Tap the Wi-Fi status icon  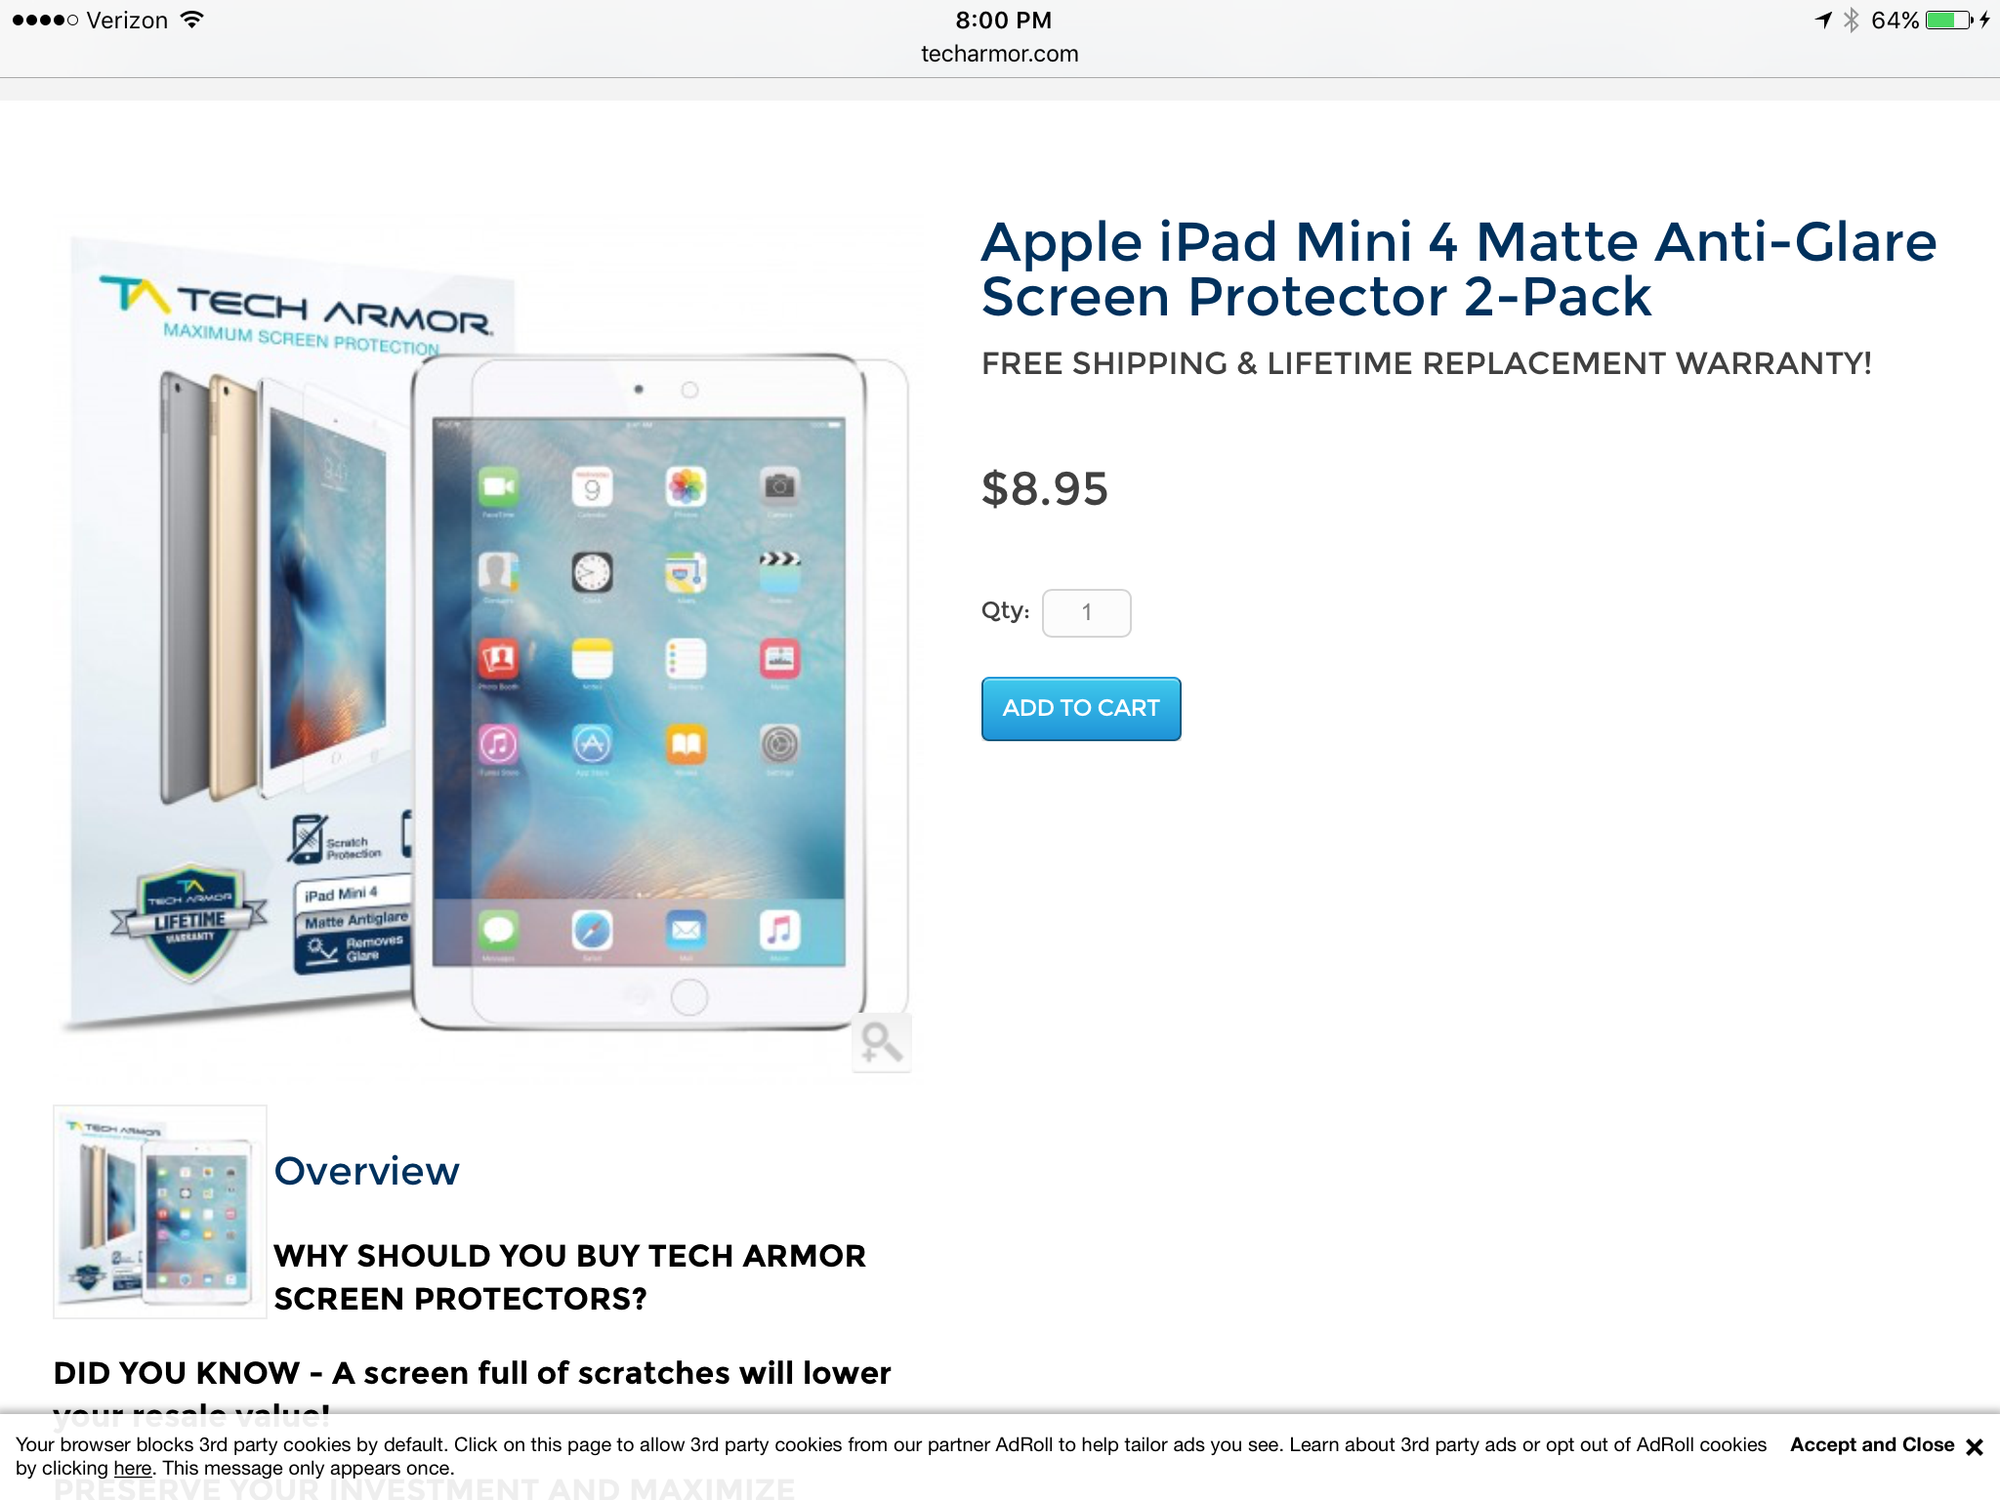(192, 20)
